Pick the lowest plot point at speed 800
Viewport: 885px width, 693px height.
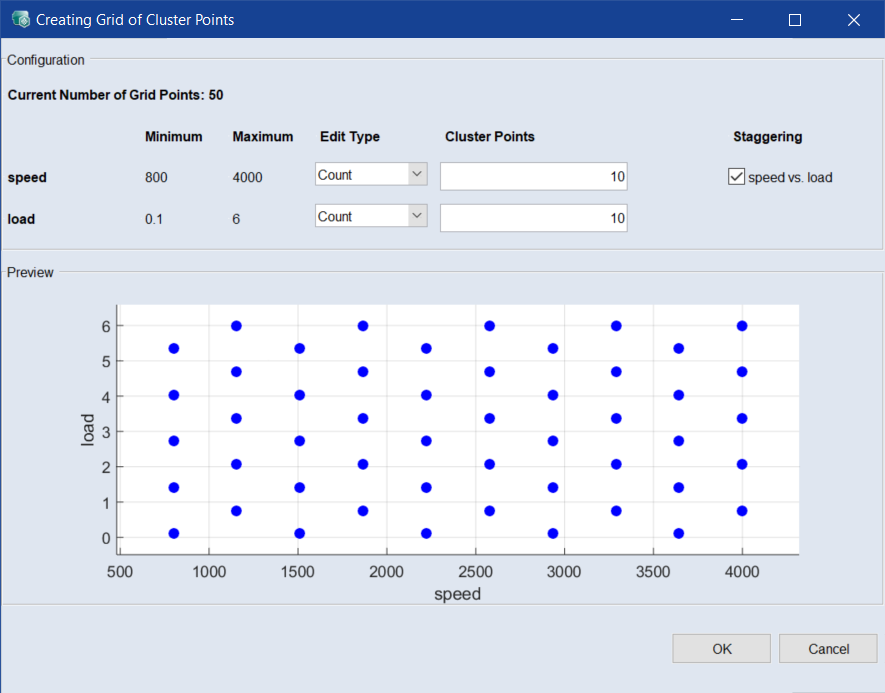point(174,534)
